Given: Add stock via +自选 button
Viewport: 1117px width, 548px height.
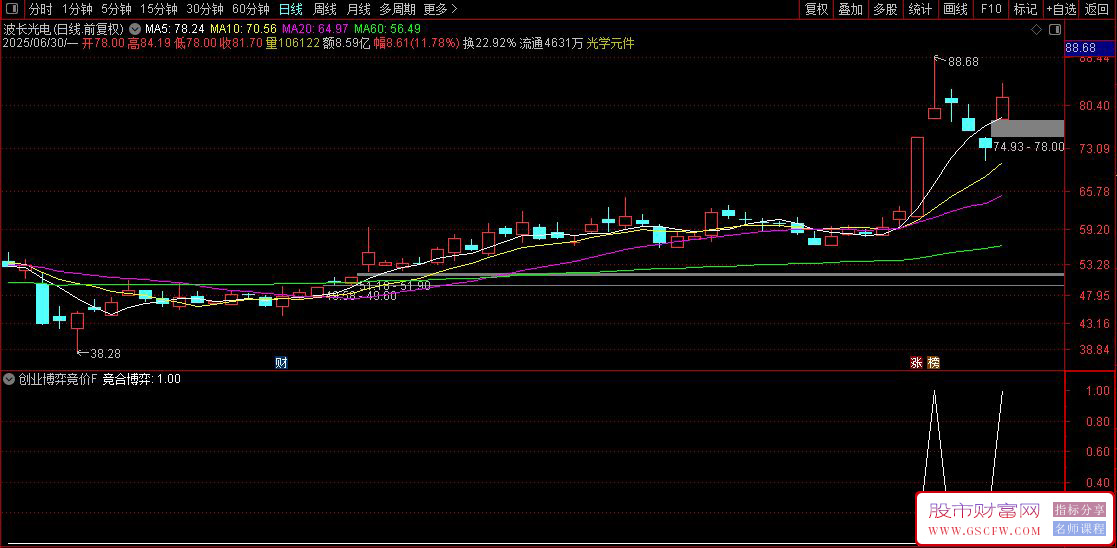Looking at the screenshot, I should 1061,9.
